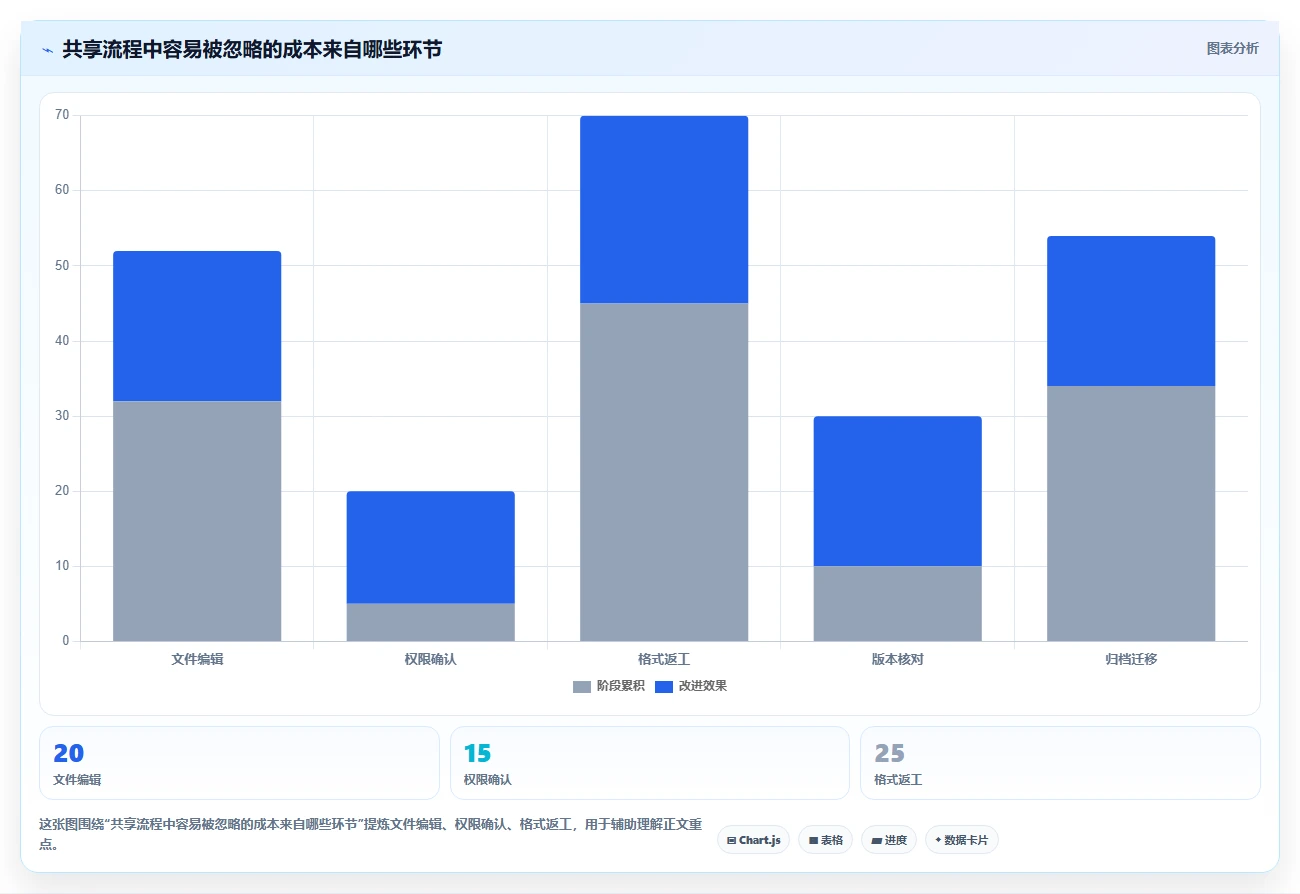Open the data card showing 15 权限确认
This screenshot has width=1300, height=894.
pos(650,763)
